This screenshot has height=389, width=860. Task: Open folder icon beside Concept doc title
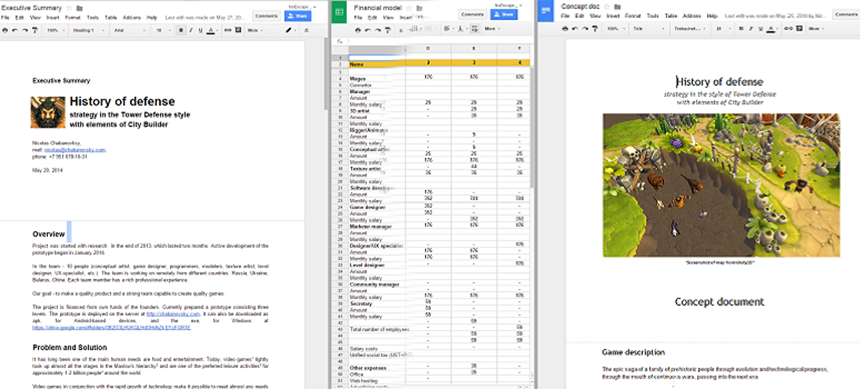click(618, 7)
